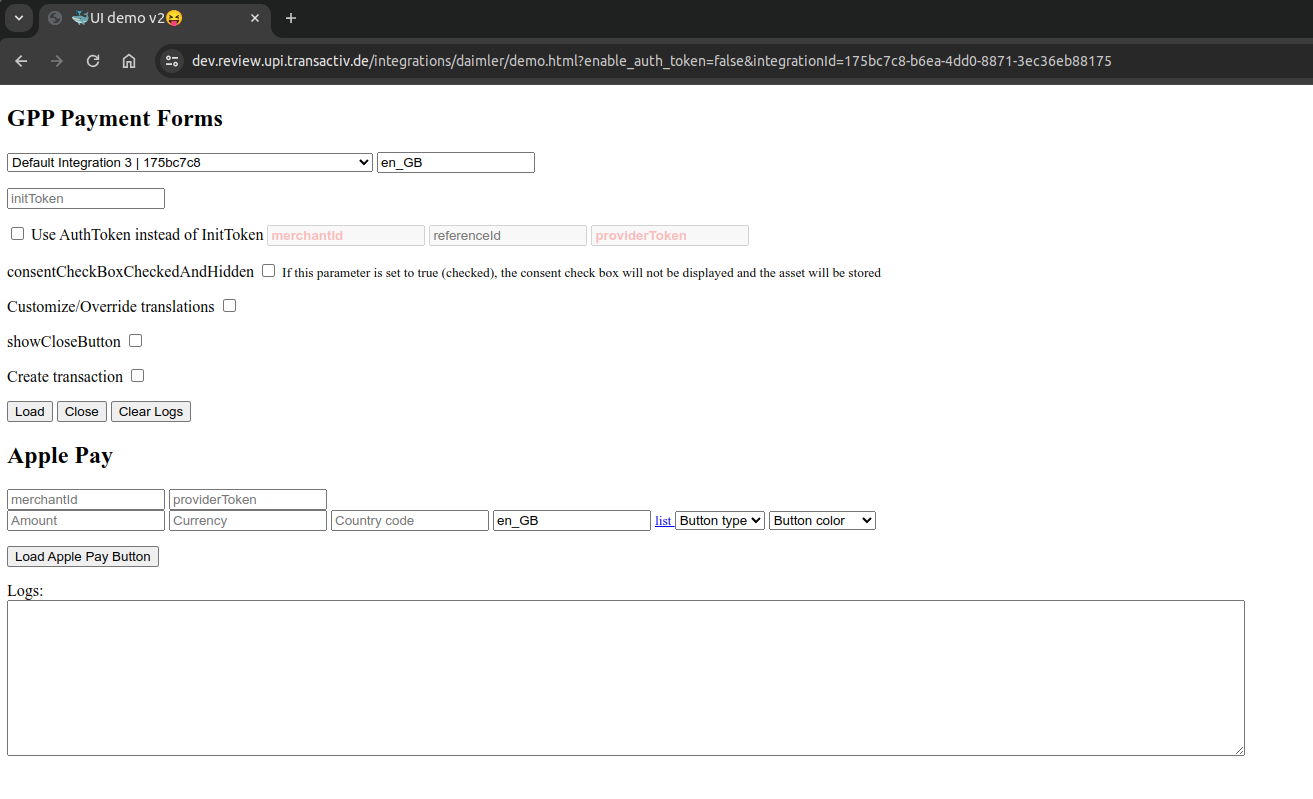Expand the Button type dropdown

[x=720, y=521]
